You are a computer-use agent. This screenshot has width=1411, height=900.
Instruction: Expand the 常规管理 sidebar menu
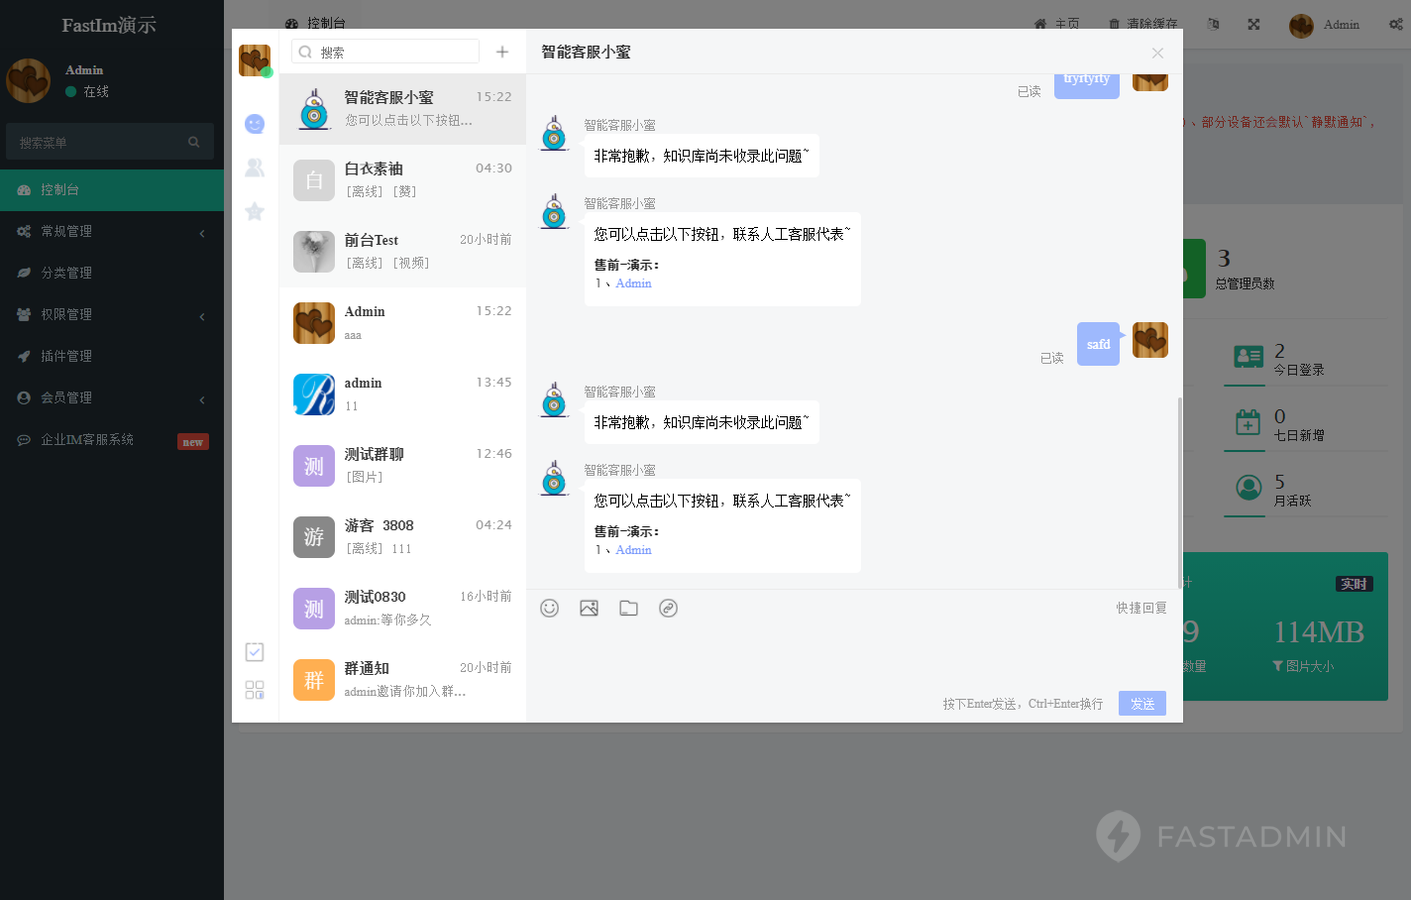tap(110, 231)
